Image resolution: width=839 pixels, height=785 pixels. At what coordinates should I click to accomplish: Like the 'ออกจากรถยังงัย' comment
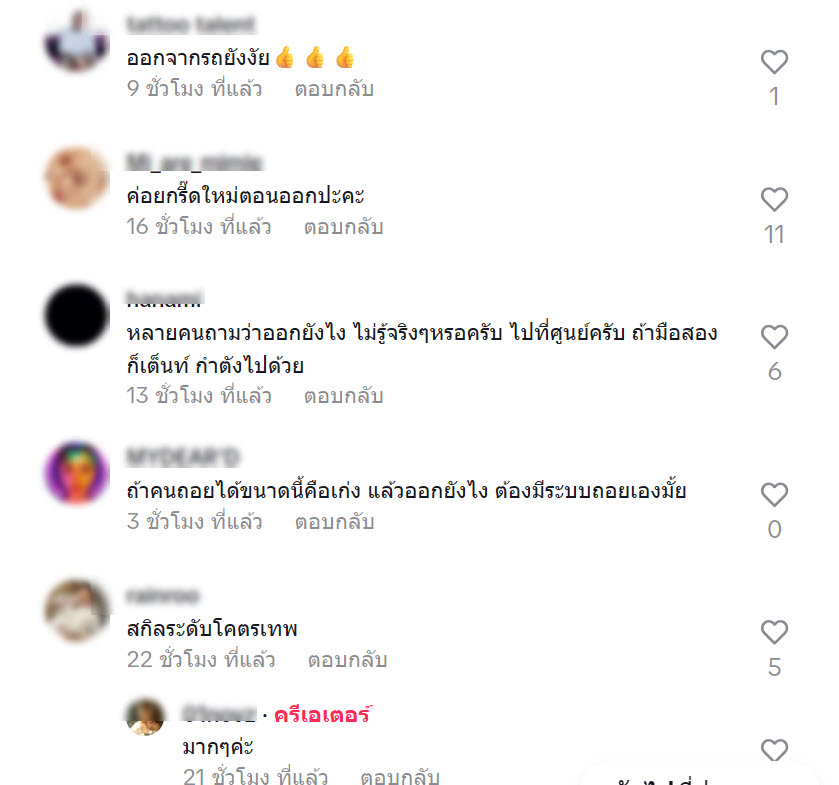(x=774, y=62)
